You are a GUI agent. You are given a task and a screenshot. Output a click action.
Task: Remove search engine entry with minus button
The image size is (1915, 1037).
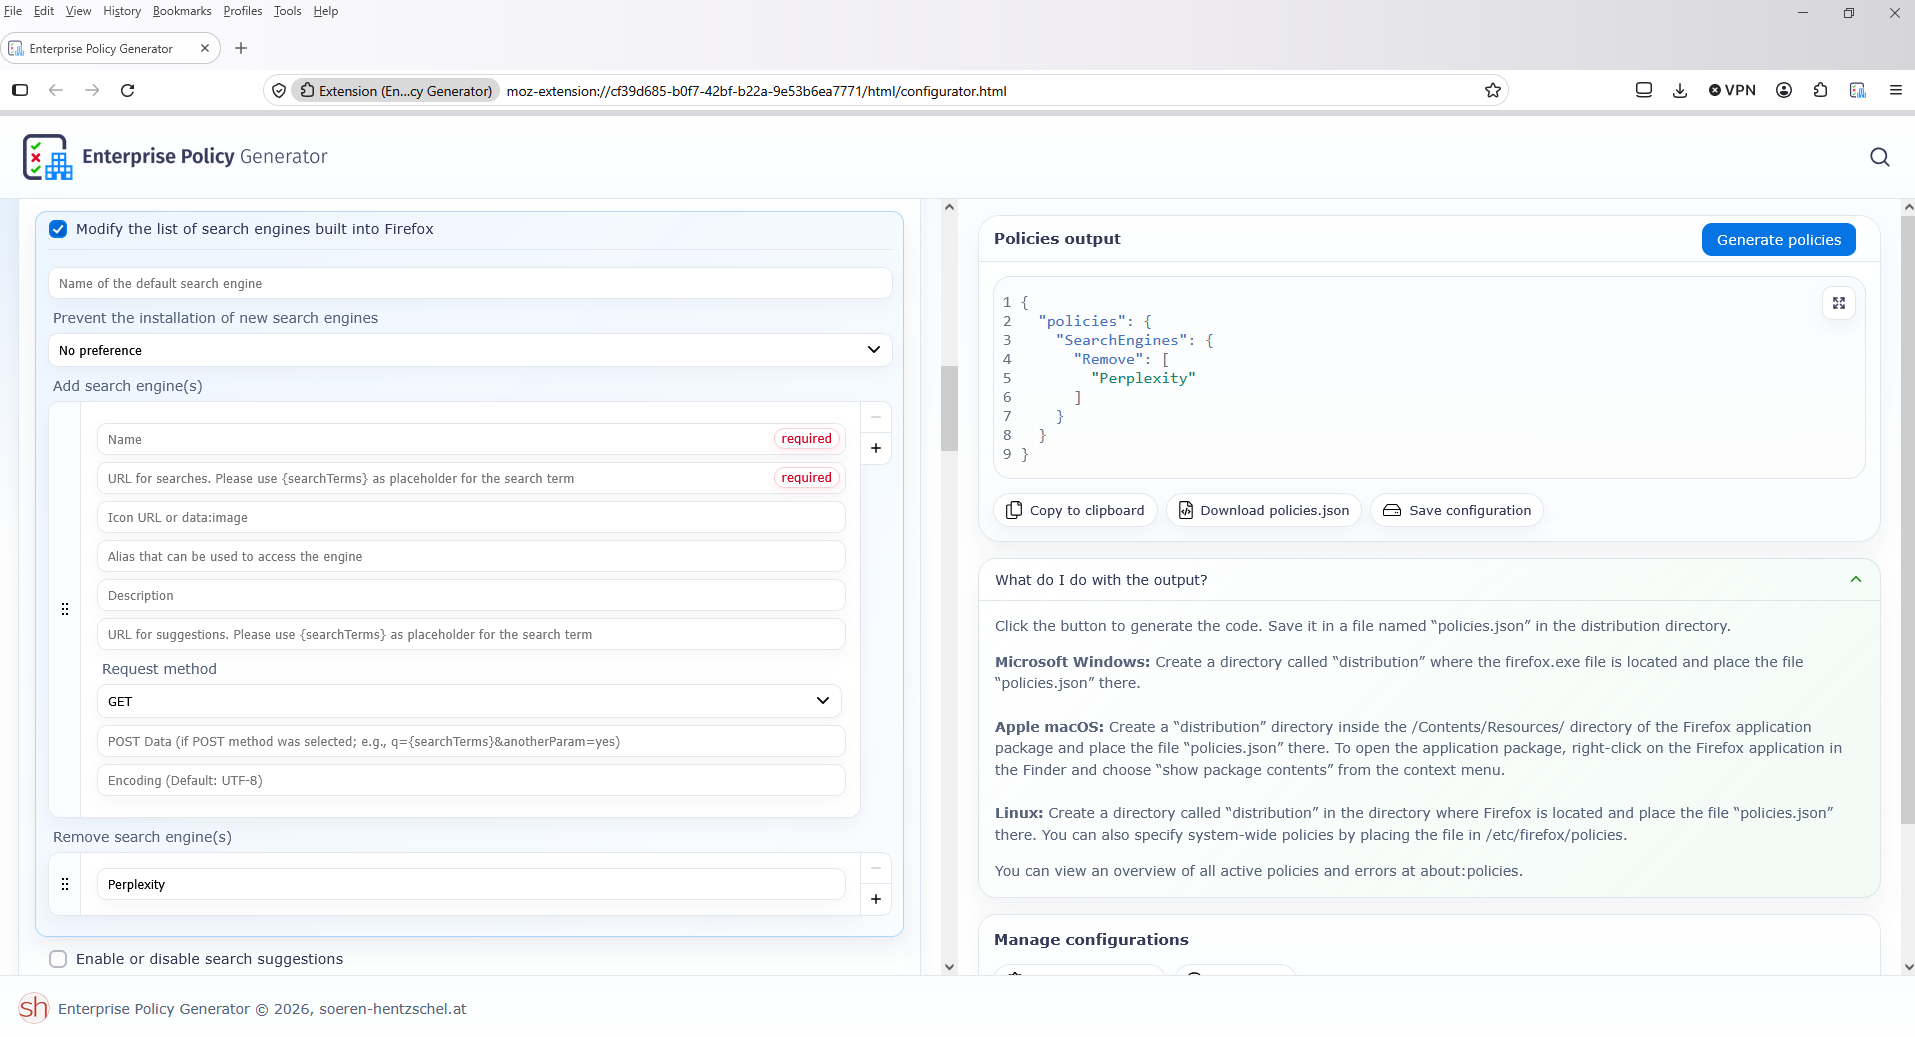[875, 417]
